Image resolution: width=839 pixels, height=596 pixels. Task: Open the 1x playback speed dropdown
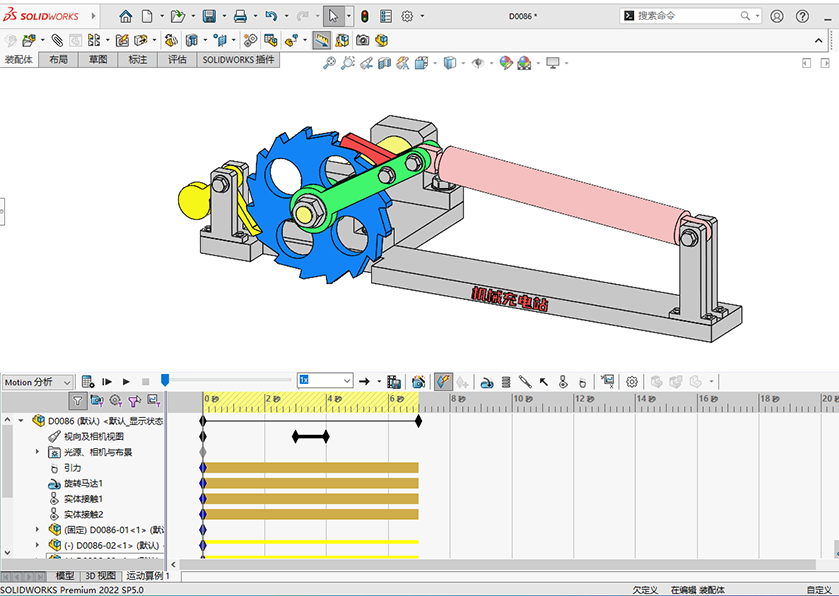click(325, 381)
